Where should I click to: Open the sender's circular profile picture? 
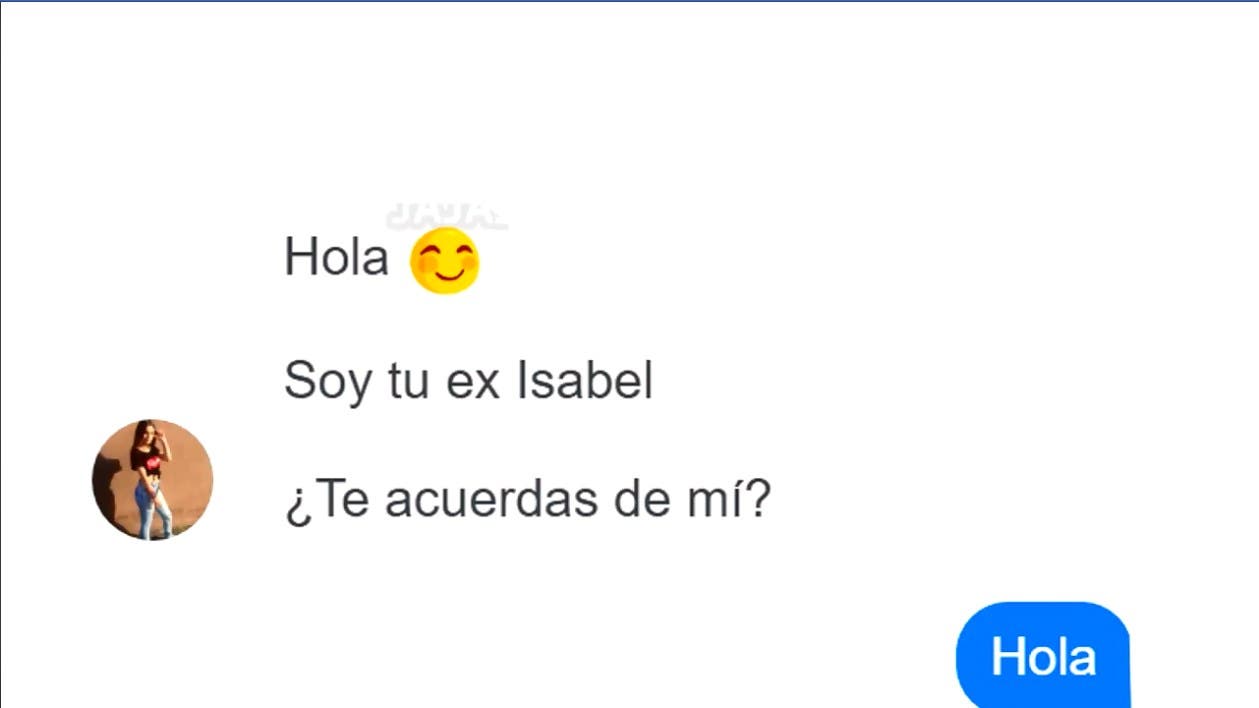pyautogui.click(x=152, y=480)
